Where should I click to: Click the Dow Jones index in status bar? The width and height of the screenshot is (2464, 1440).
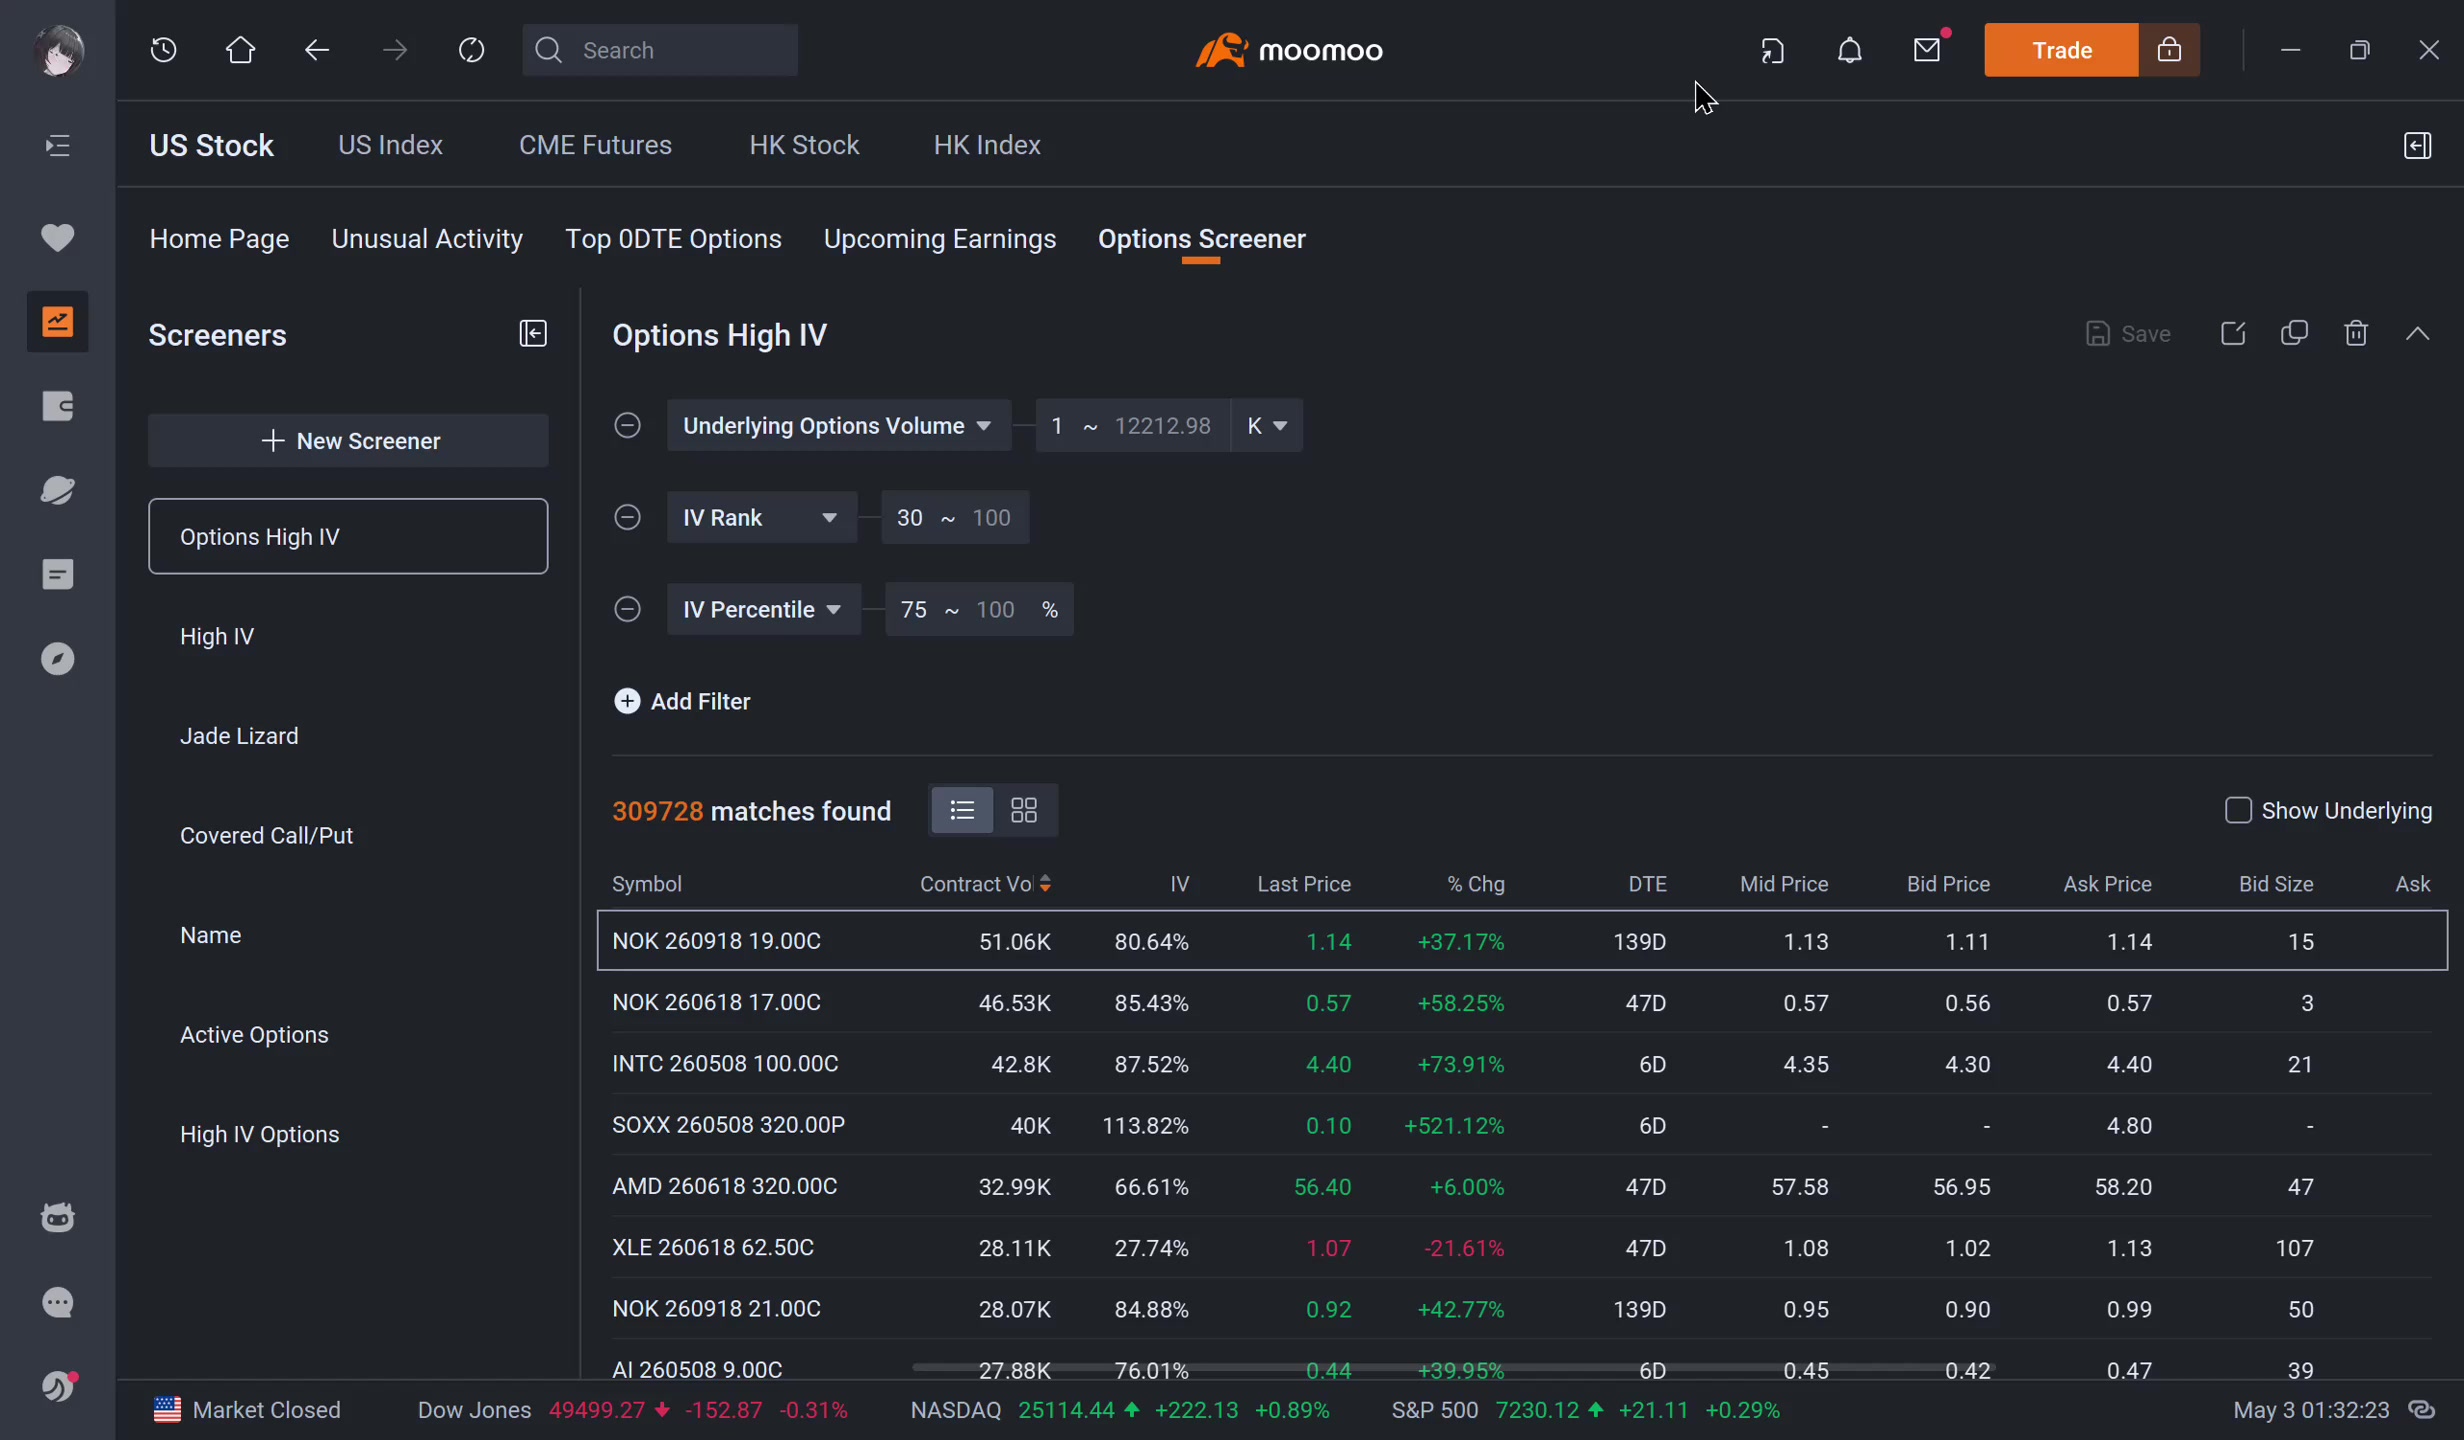click(632, 1410)
